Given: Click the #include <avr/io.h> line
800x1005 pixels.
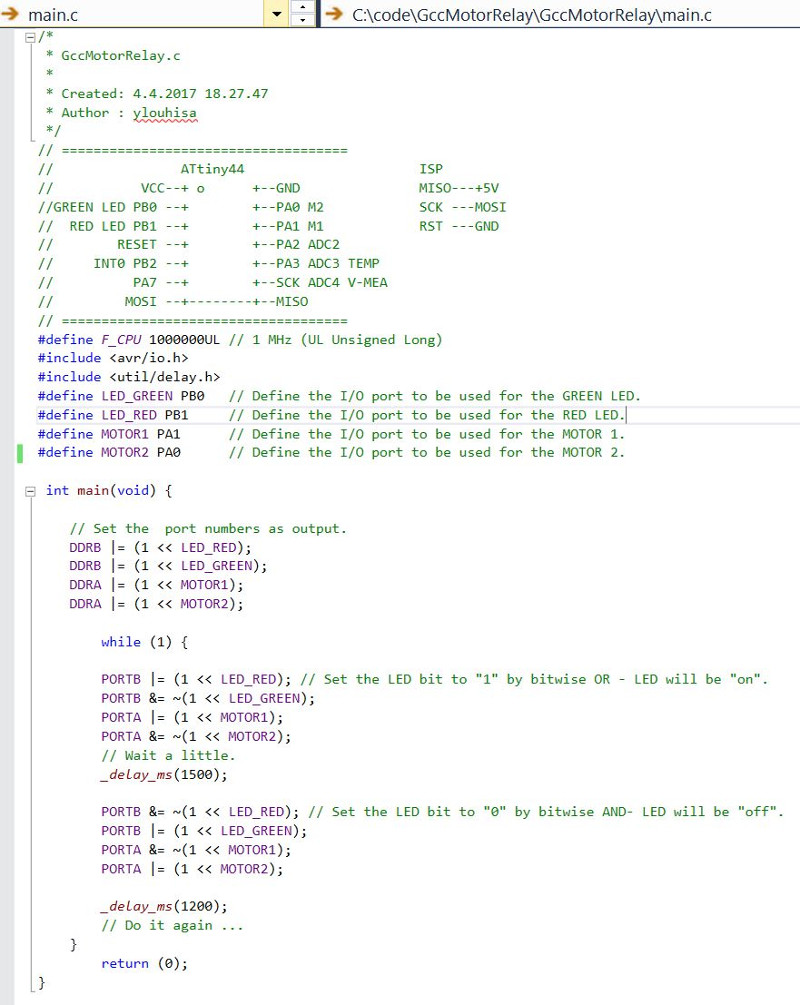Looking at the screenshot, I should 110,357.
